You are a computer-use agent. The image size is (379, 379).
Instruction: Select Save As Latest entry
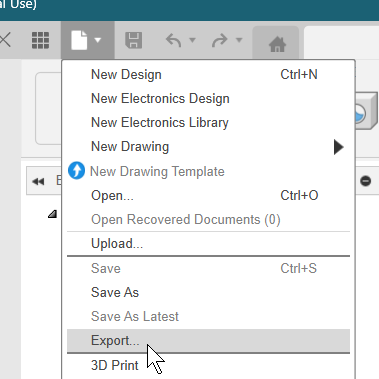click(x=208, y=316)
